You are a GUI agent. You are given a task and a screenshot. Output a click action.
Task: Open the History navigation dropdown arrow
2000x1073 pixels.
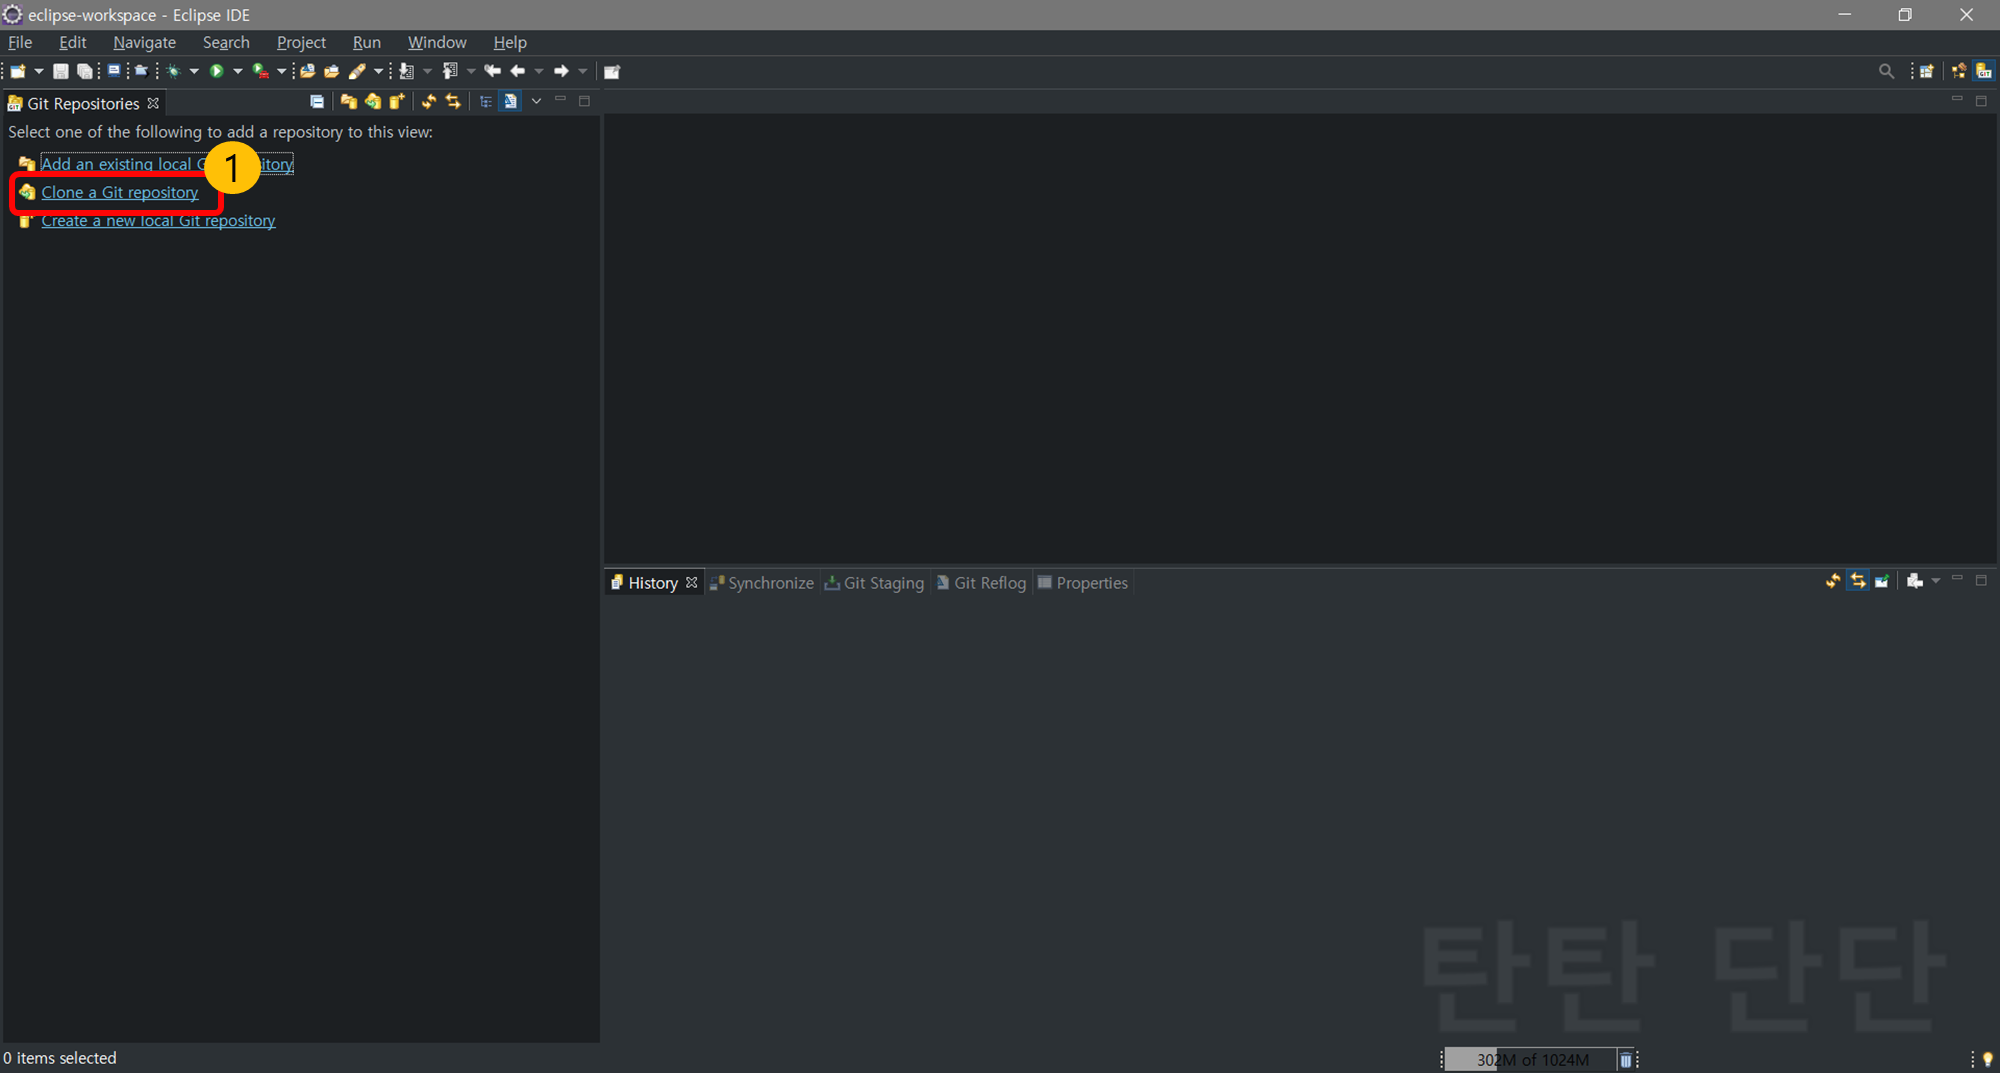[1936, 581]
